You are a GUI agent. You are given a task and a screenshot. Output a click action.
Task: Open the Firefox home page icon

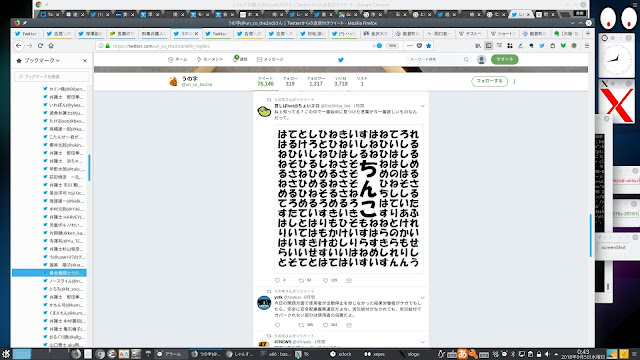tap(51, 46)
